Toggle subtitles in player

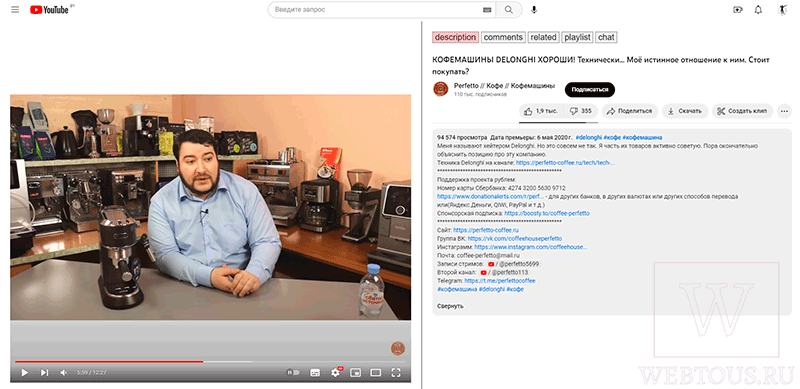point(315,373)
